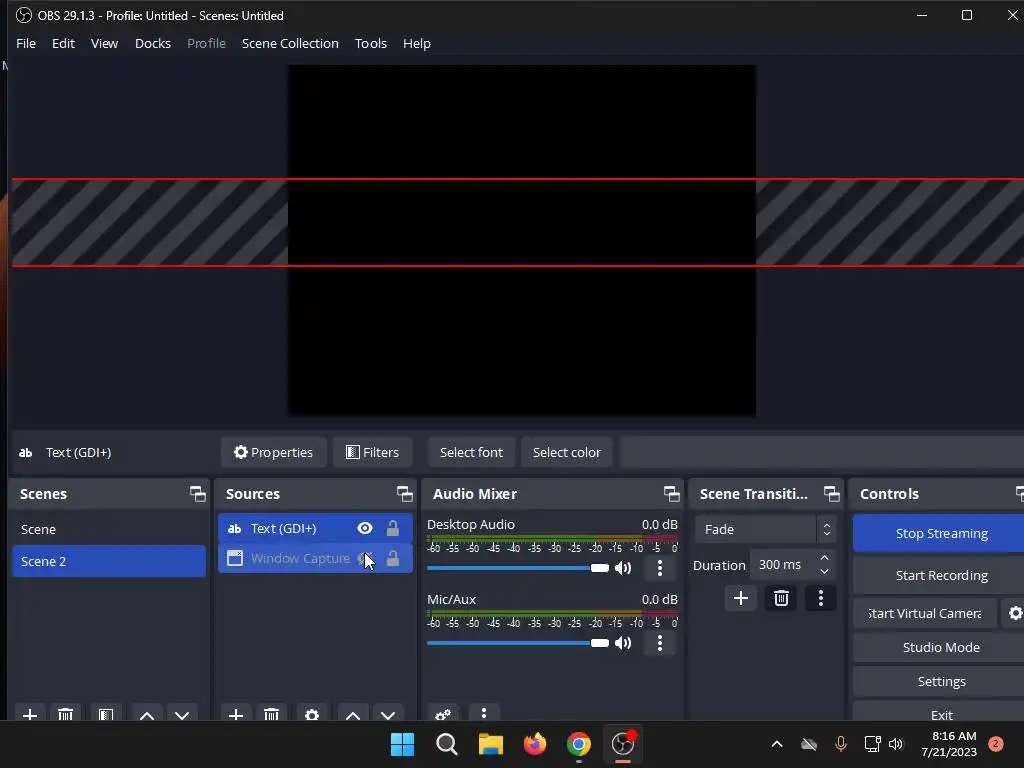Viewport: 1024px width, 768px height.
Task: Open virtual camera settings gear
Action: 1014,613
